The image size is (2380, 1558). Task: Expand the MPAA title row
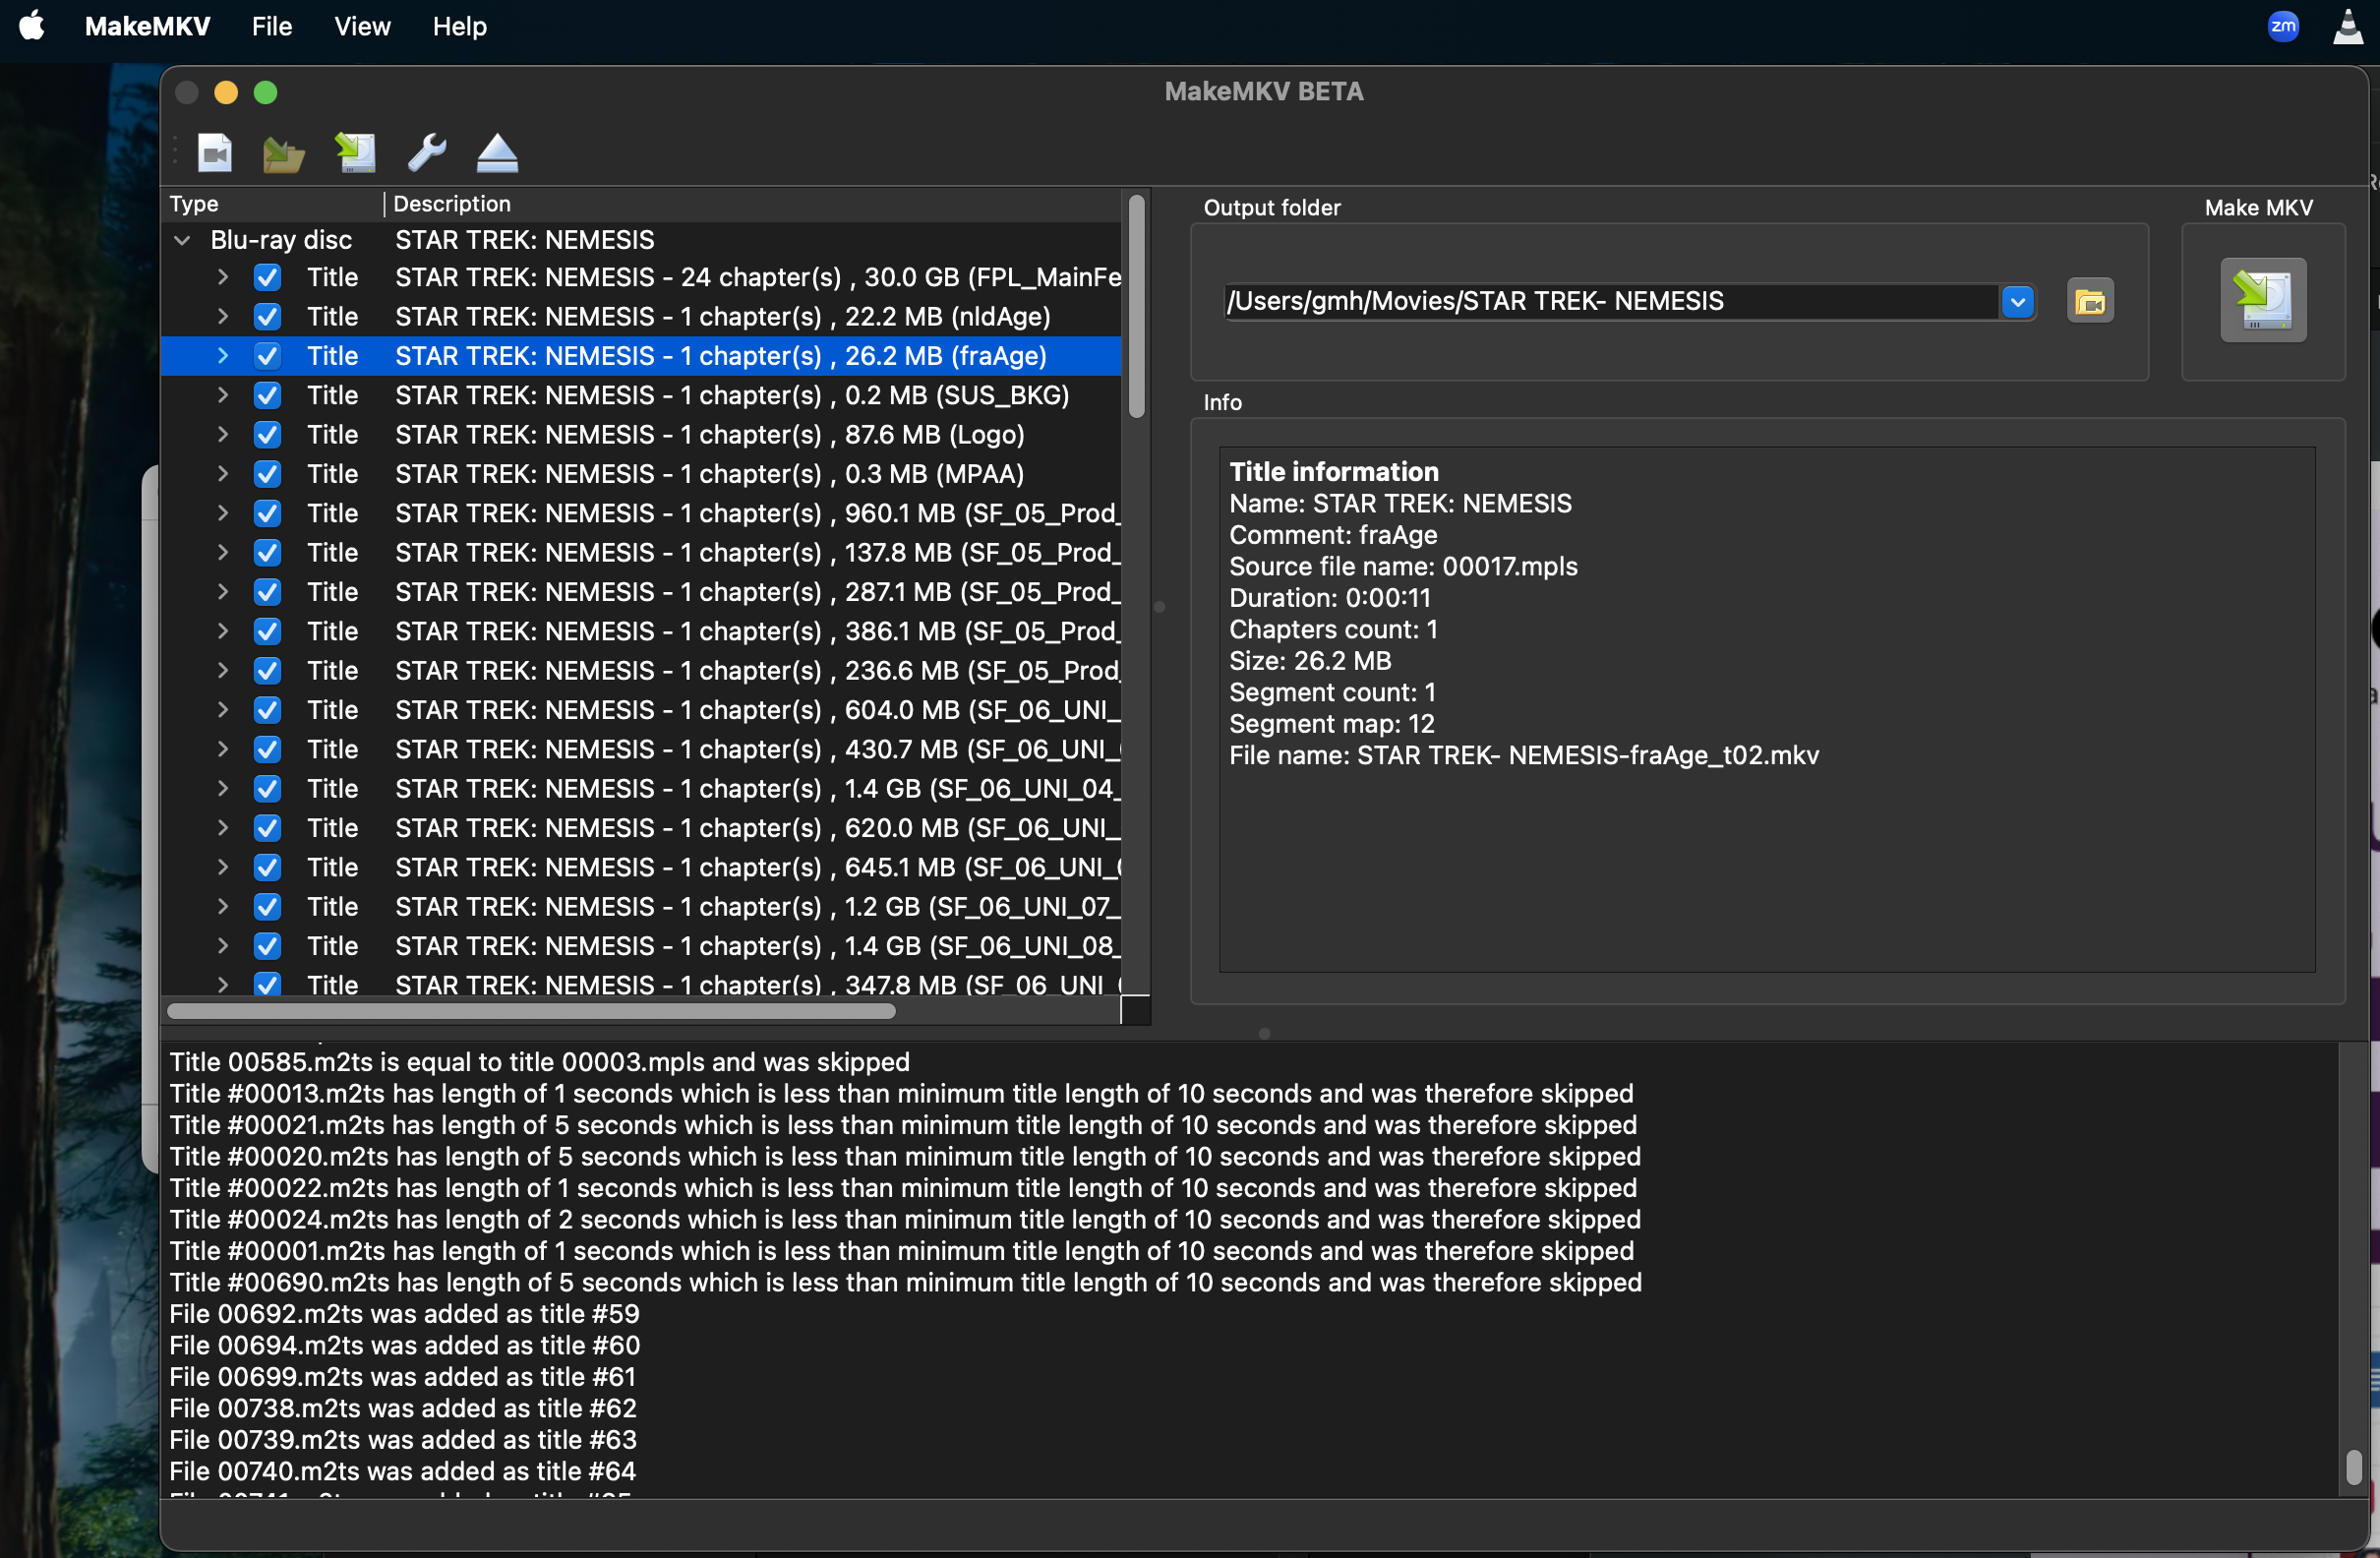(x=222, y=474)
